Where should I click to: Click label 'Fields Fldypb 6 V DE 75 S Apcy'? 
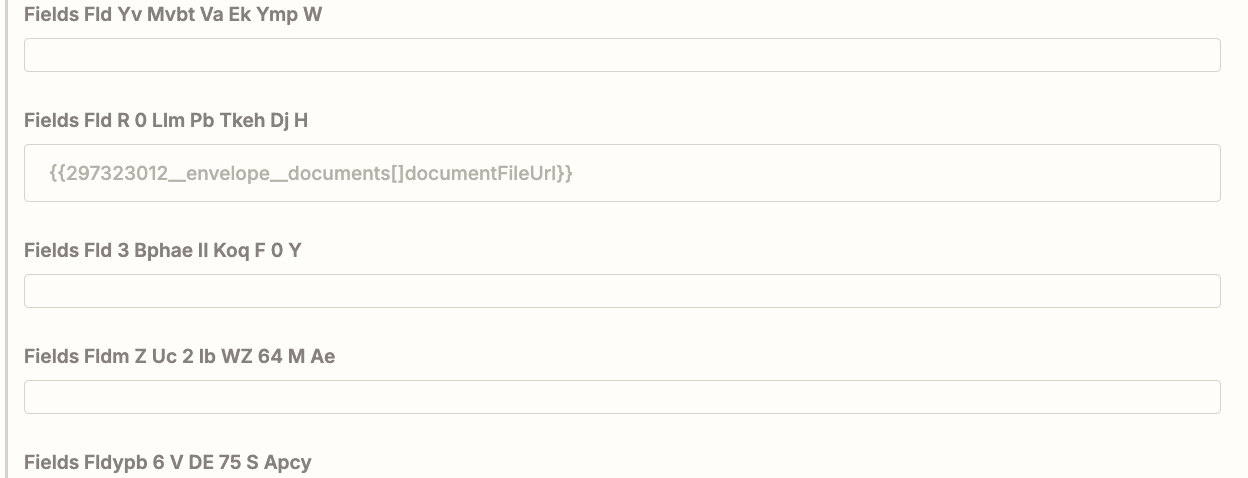click(x=167, y=462)
